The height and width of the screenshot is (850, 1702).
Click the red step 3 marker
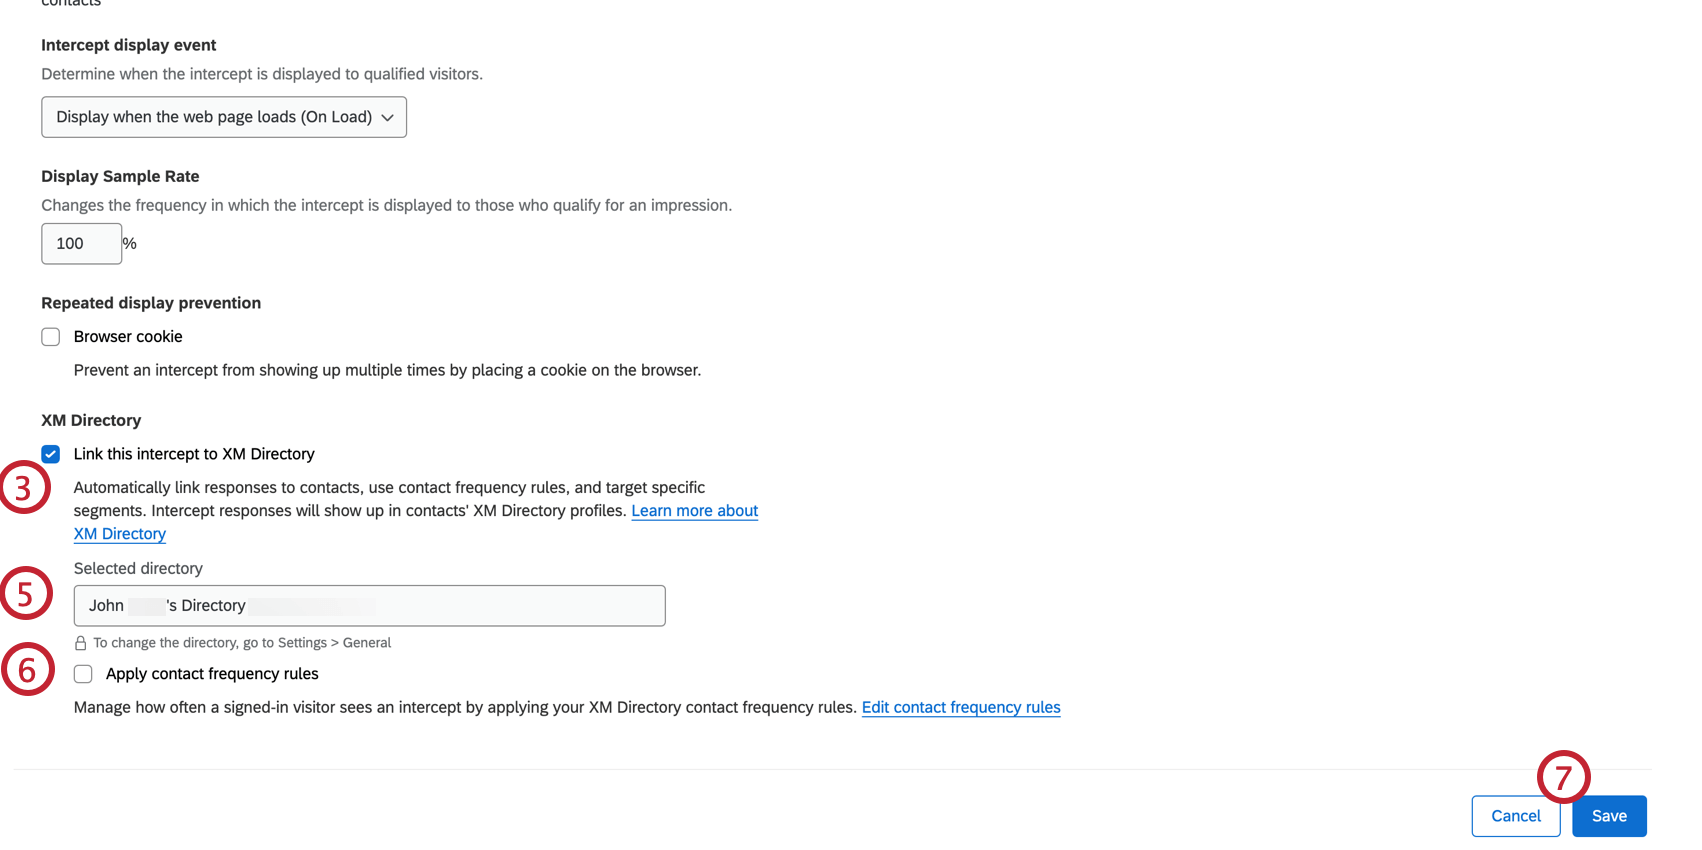[24, 488]
